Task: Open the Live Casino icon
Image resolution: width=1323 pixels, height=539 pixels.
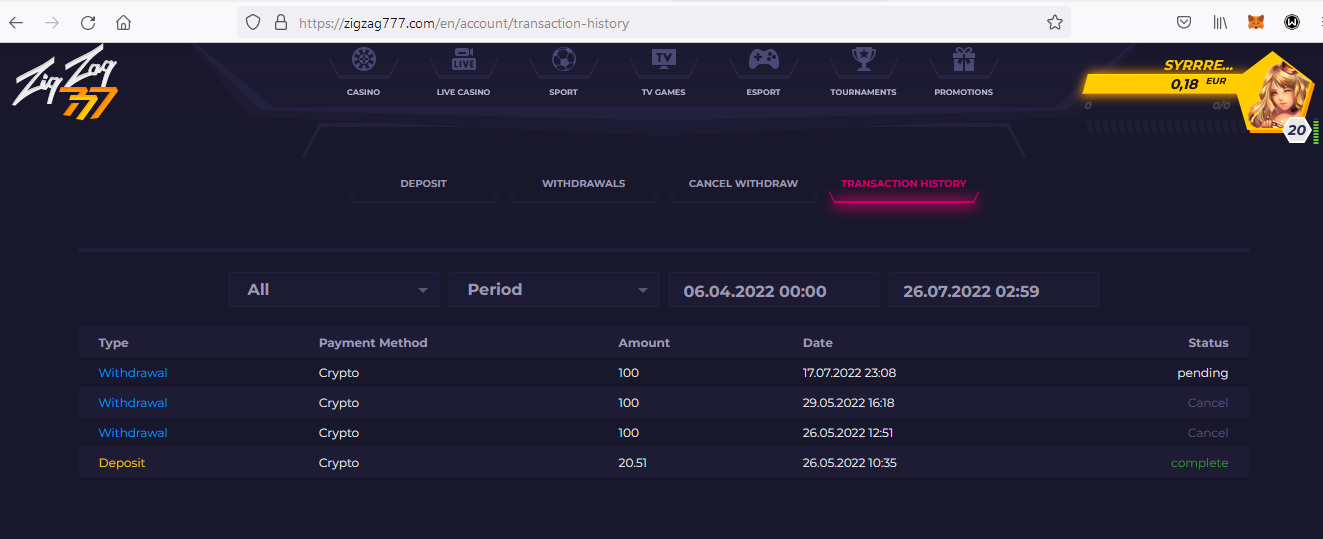Action: 463,61
